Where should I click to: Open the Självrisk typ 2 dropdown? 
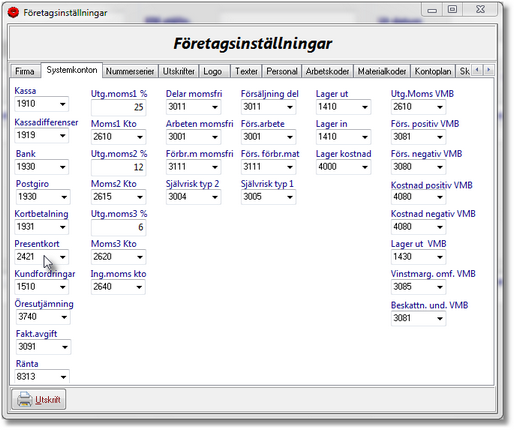[x=215, y=197]
